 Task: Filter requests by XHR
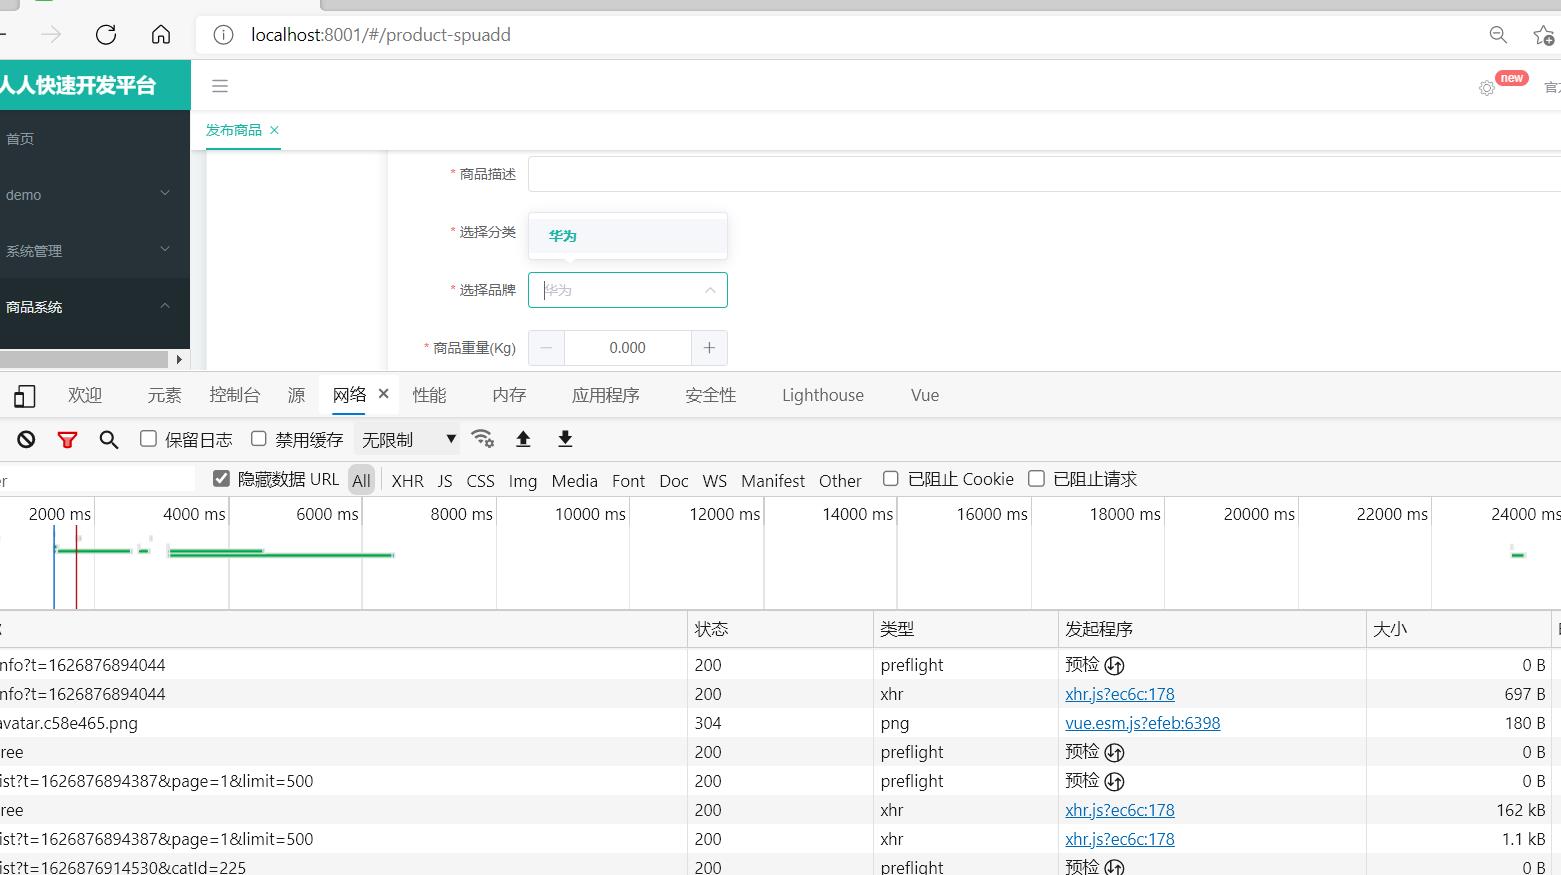pos(407,480)
